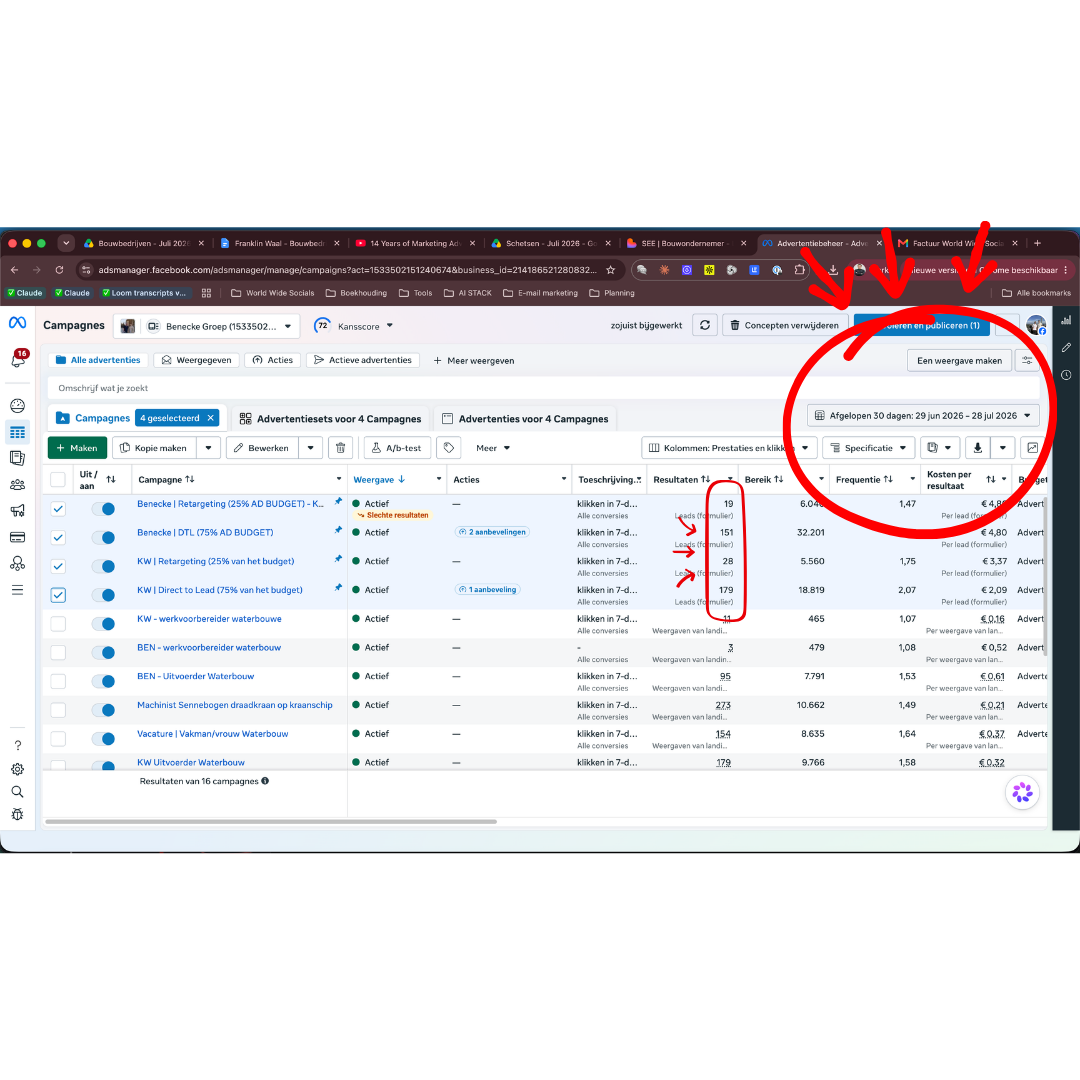
Task: Select Actieve advertenties filter tab
Action: click(363, 360)
